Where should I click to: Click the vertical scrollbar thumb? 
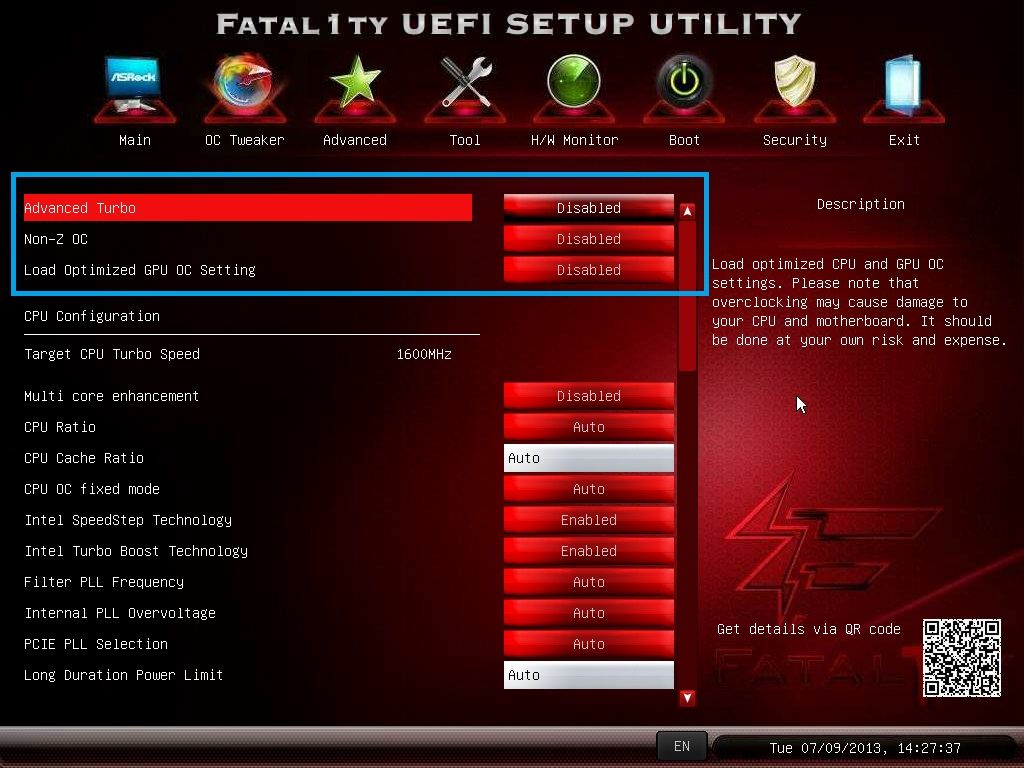tap(687, 296)
